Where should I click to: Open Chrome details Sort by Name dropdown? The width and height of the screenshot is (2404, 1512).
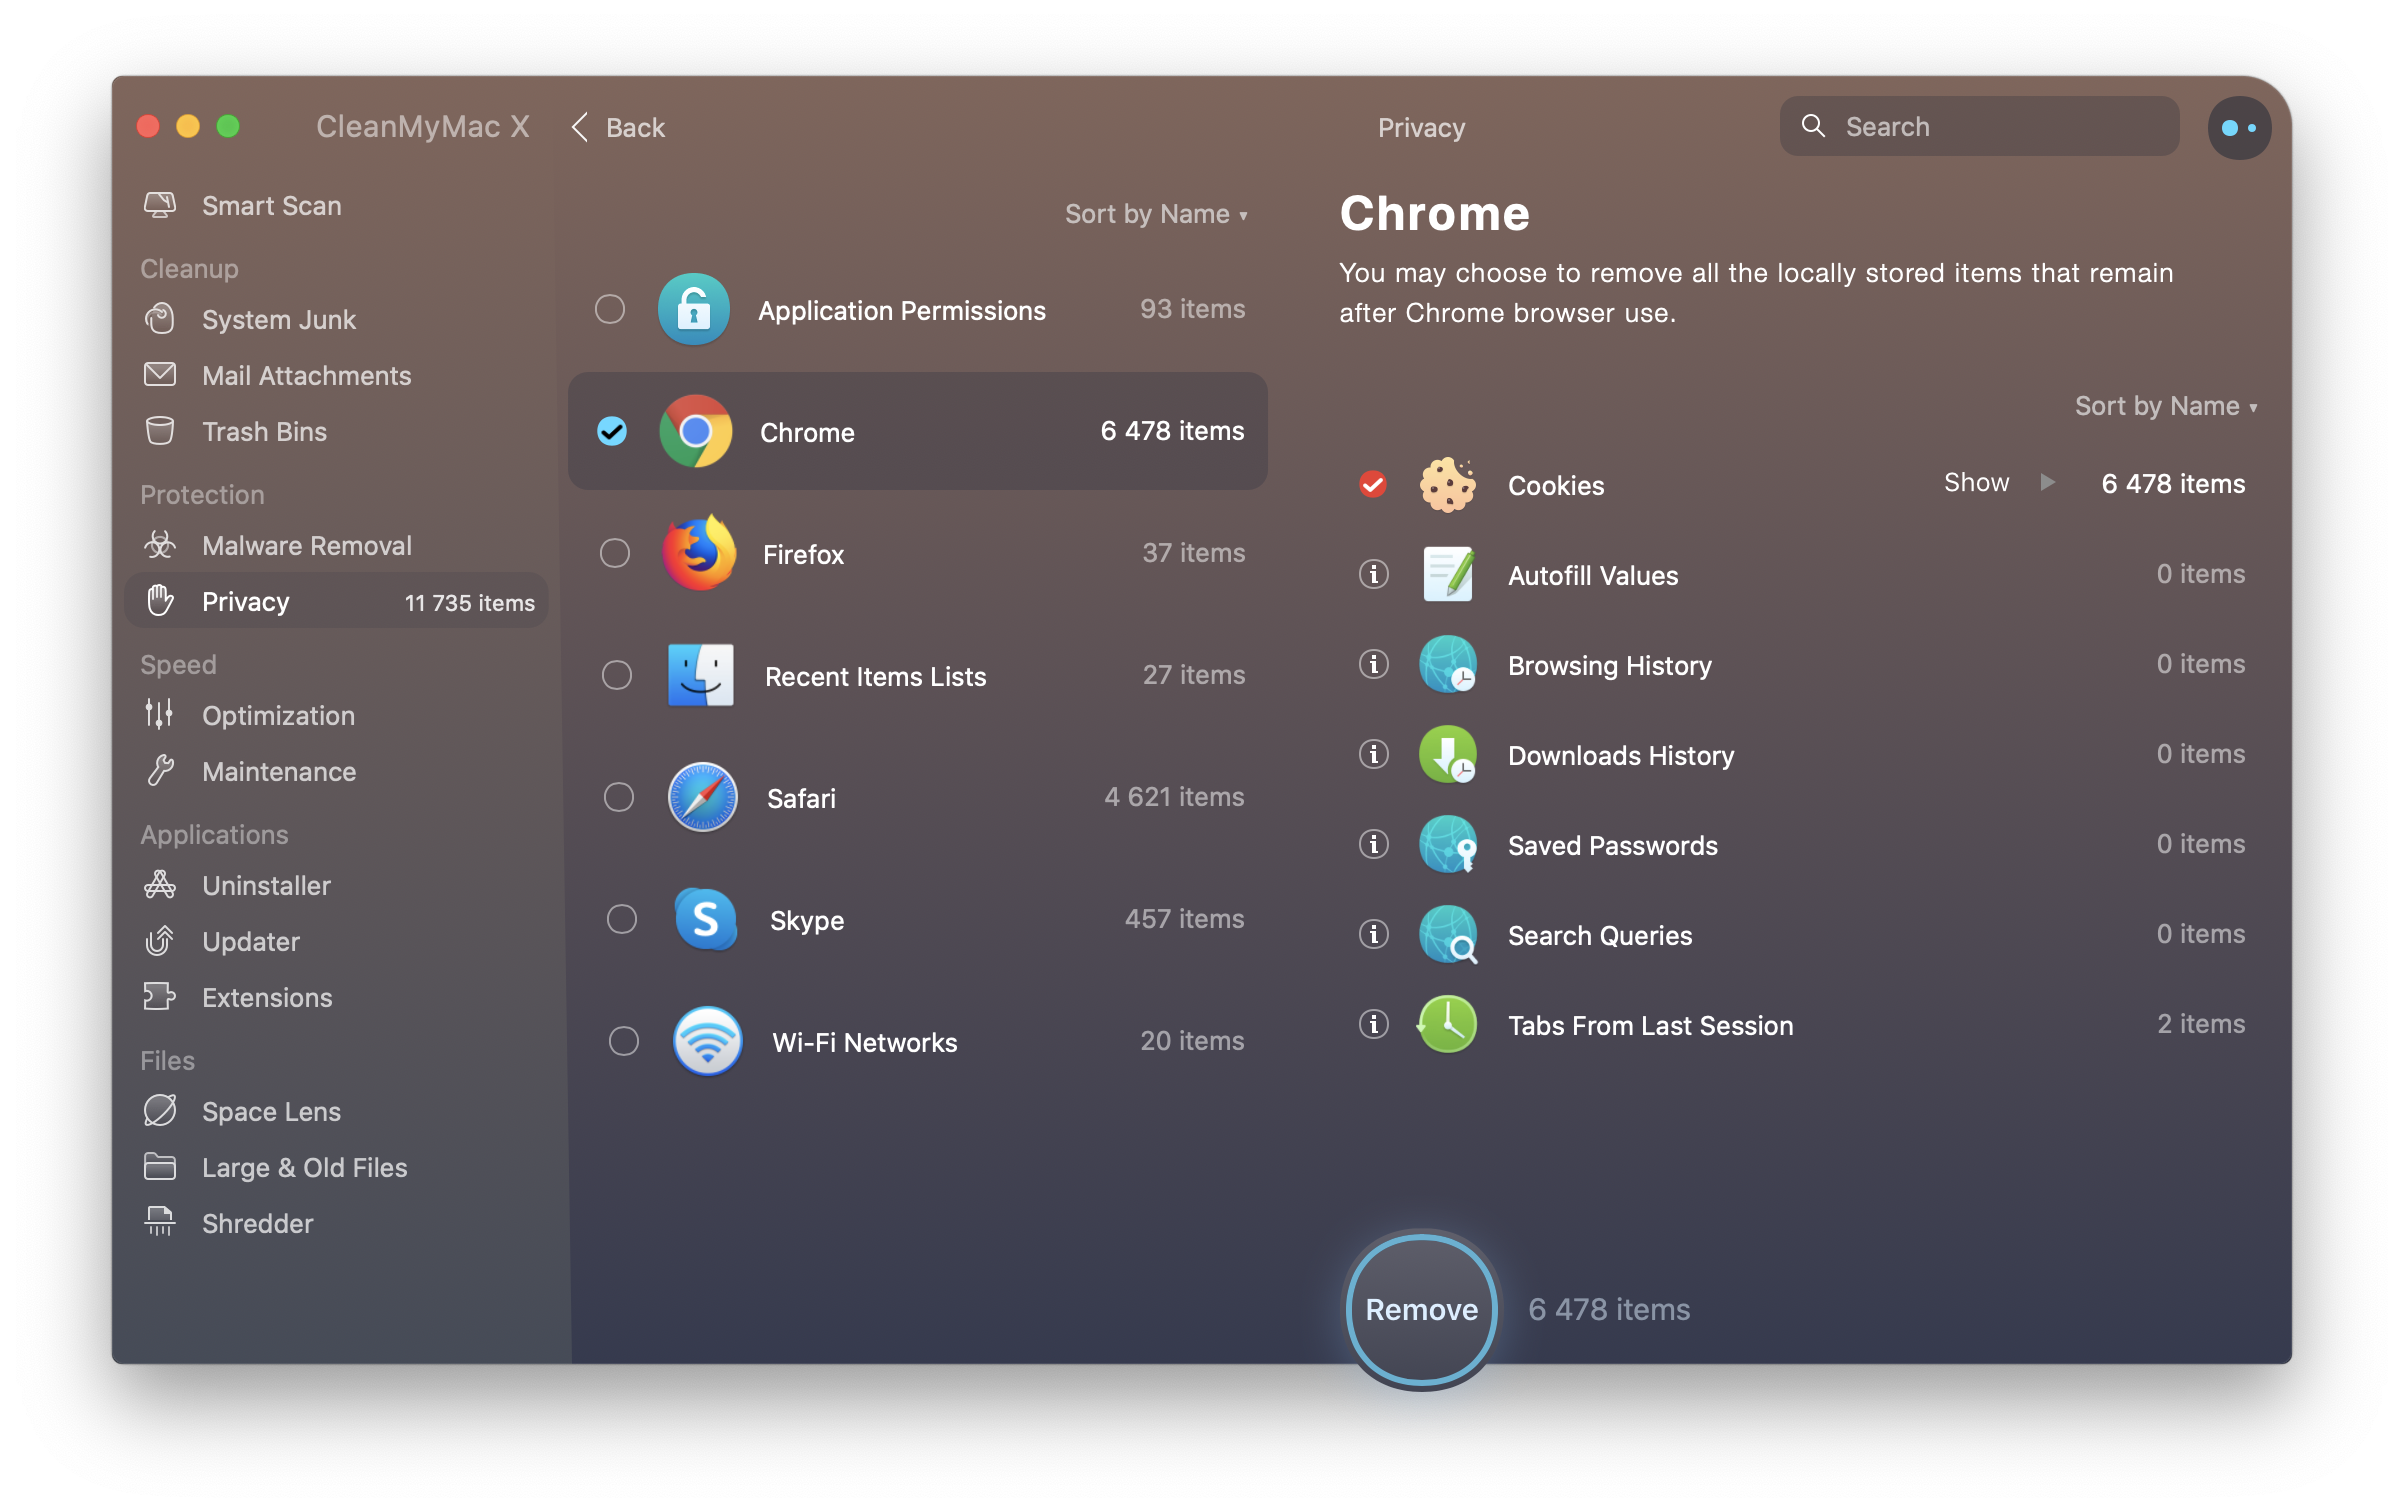pos(2165,406)
